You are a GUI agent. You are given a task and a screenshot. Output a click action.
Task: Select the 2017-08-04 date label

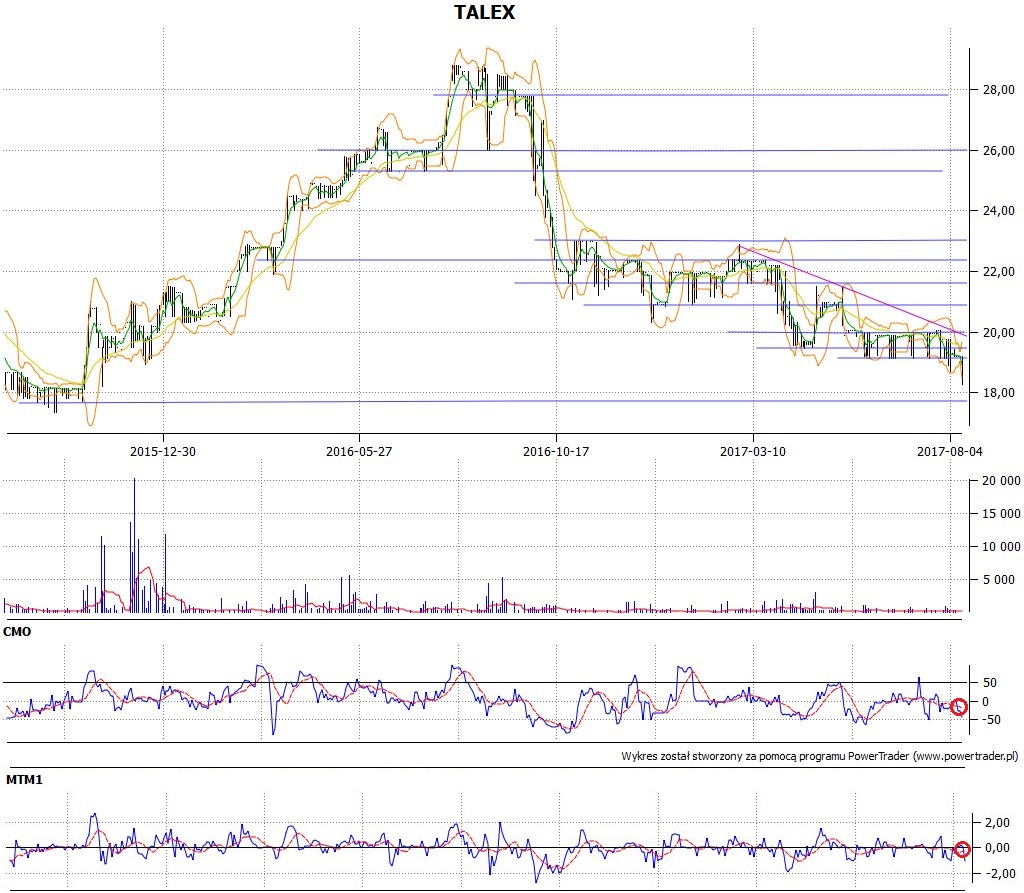(950, 451)
